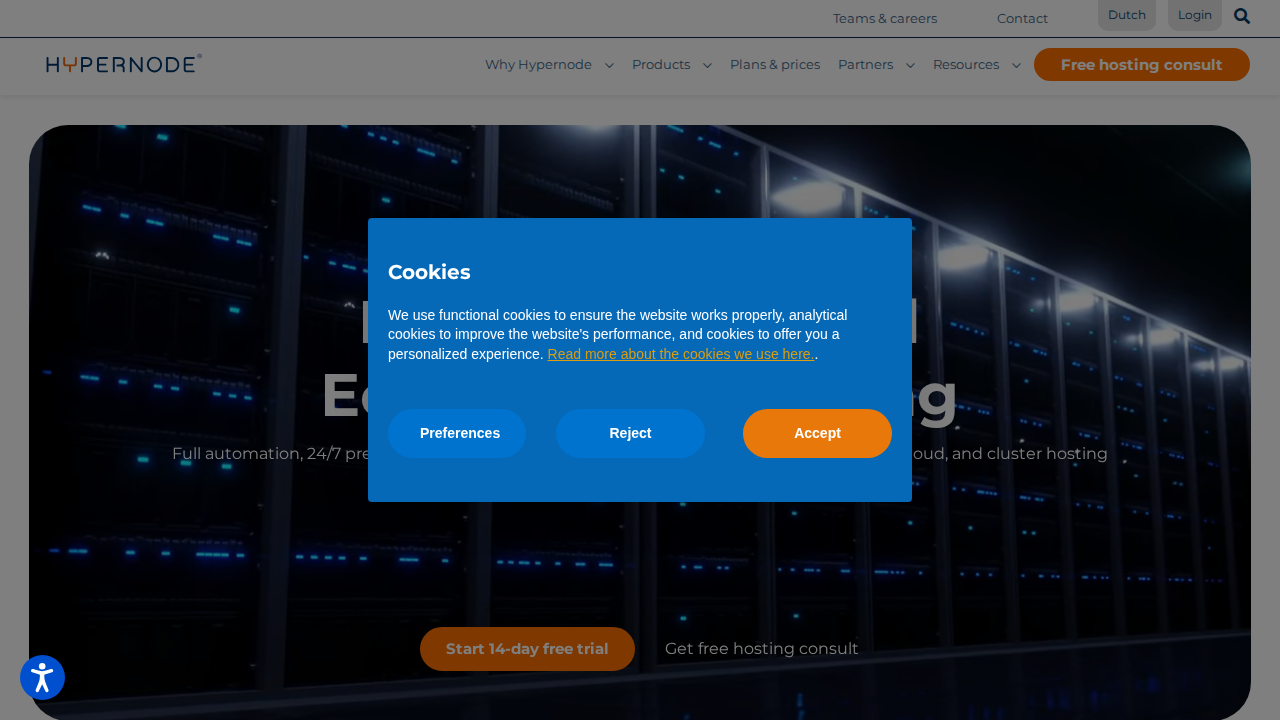Expand the Products menu chevron
Image resolution: width=1280 pixels, height=720 pixels.
[x=707, y=65]
